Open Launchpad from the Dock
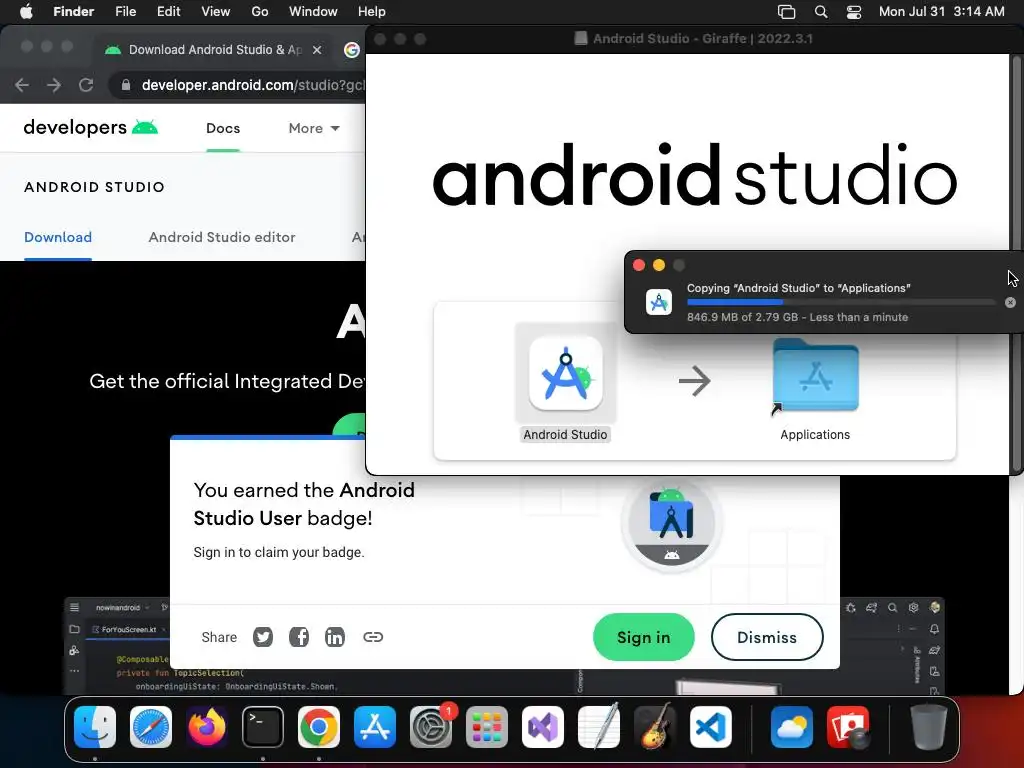The height and width of the screenshot is (768, 1024). 487,727
